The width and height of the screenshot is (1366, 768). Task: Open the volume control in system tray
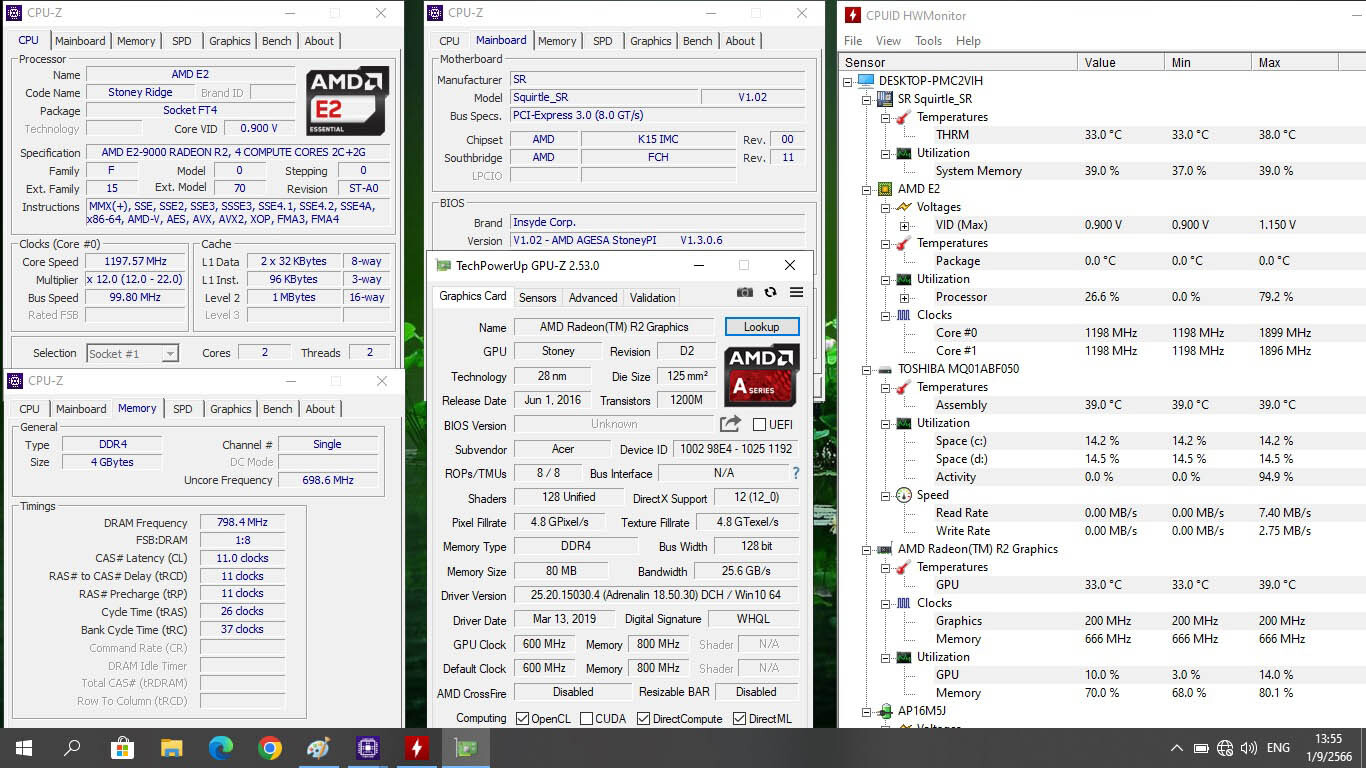1249,748
